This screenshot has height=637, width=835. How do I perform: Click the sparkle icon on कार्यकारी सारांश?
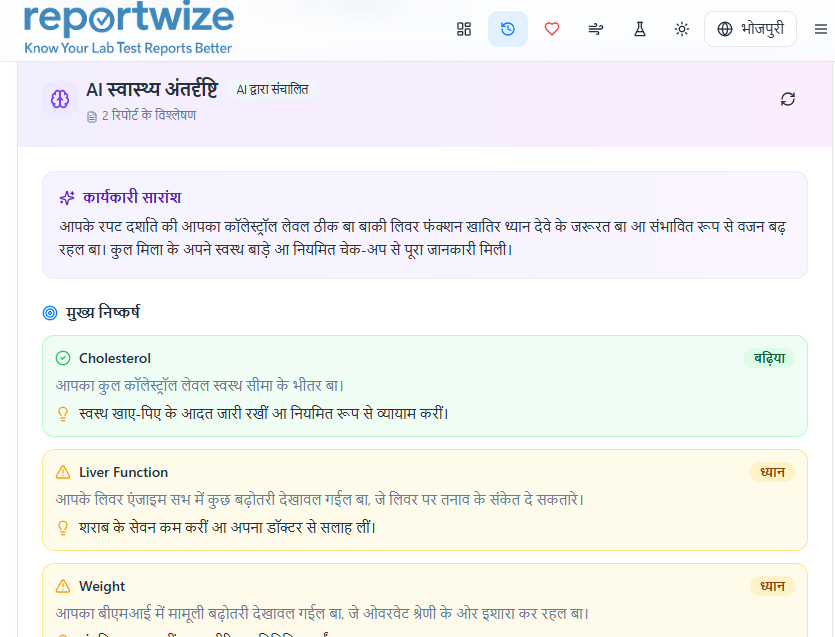[67, 196]
